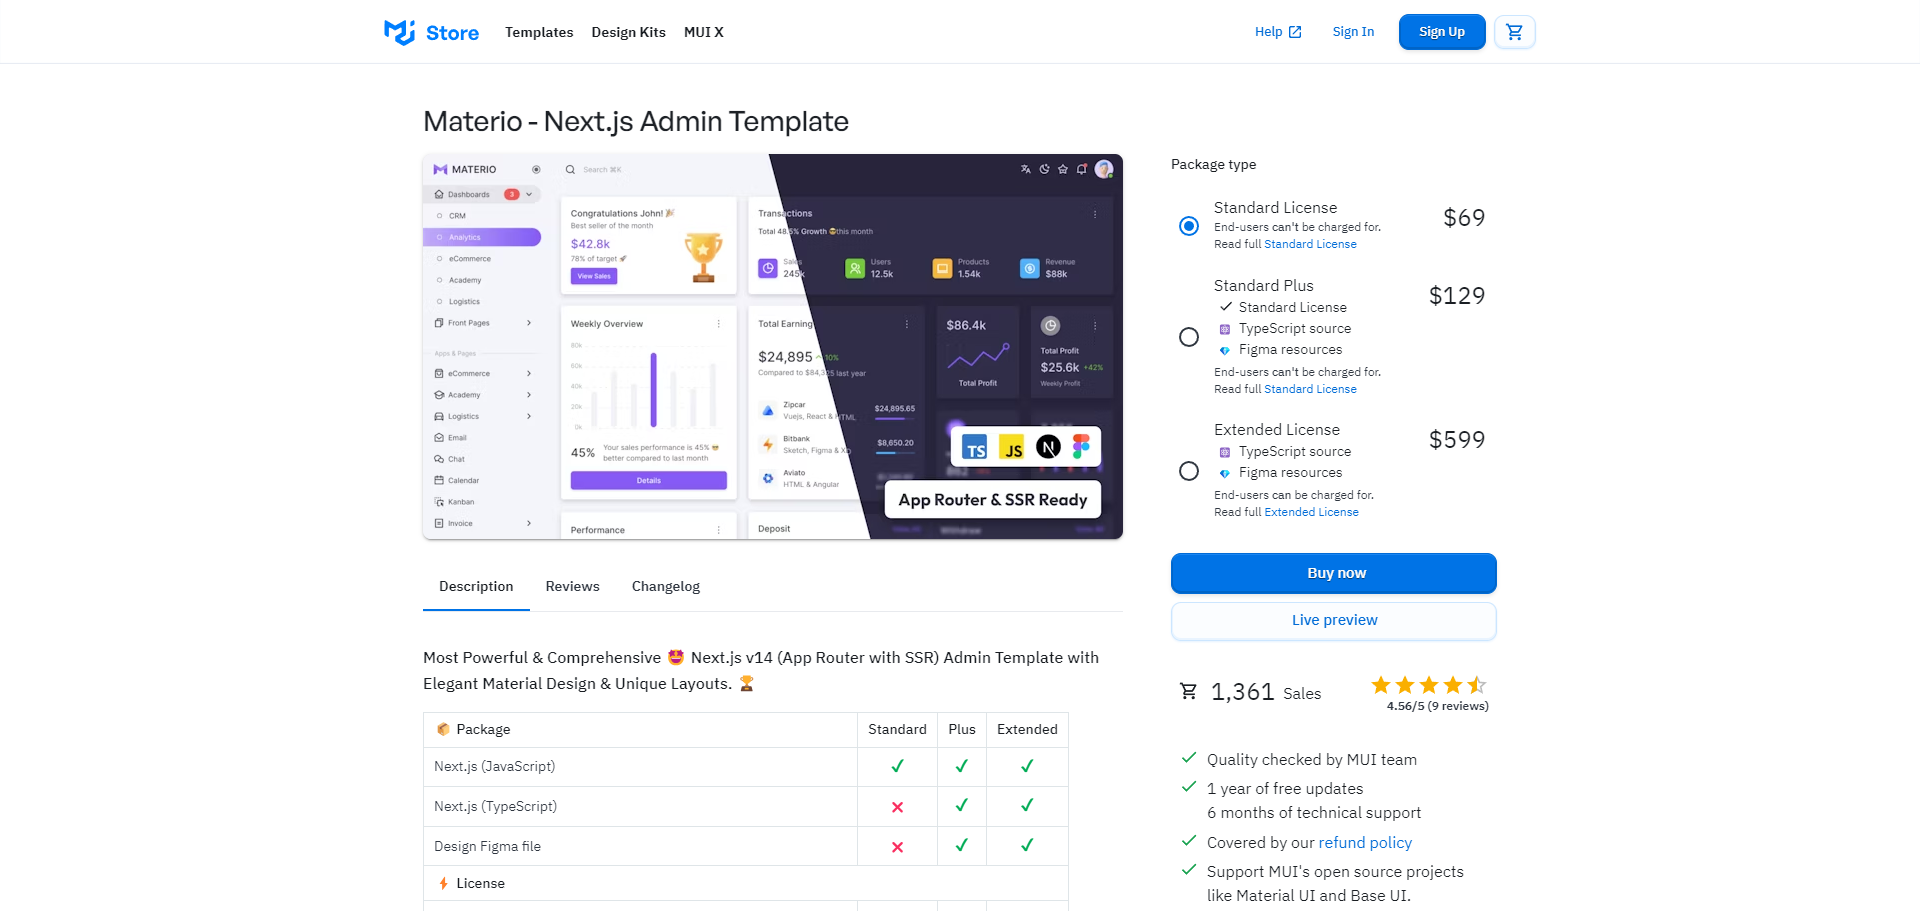1920x911 pixels.
Task: Select the Standard License radio option
Action: 1189,226
